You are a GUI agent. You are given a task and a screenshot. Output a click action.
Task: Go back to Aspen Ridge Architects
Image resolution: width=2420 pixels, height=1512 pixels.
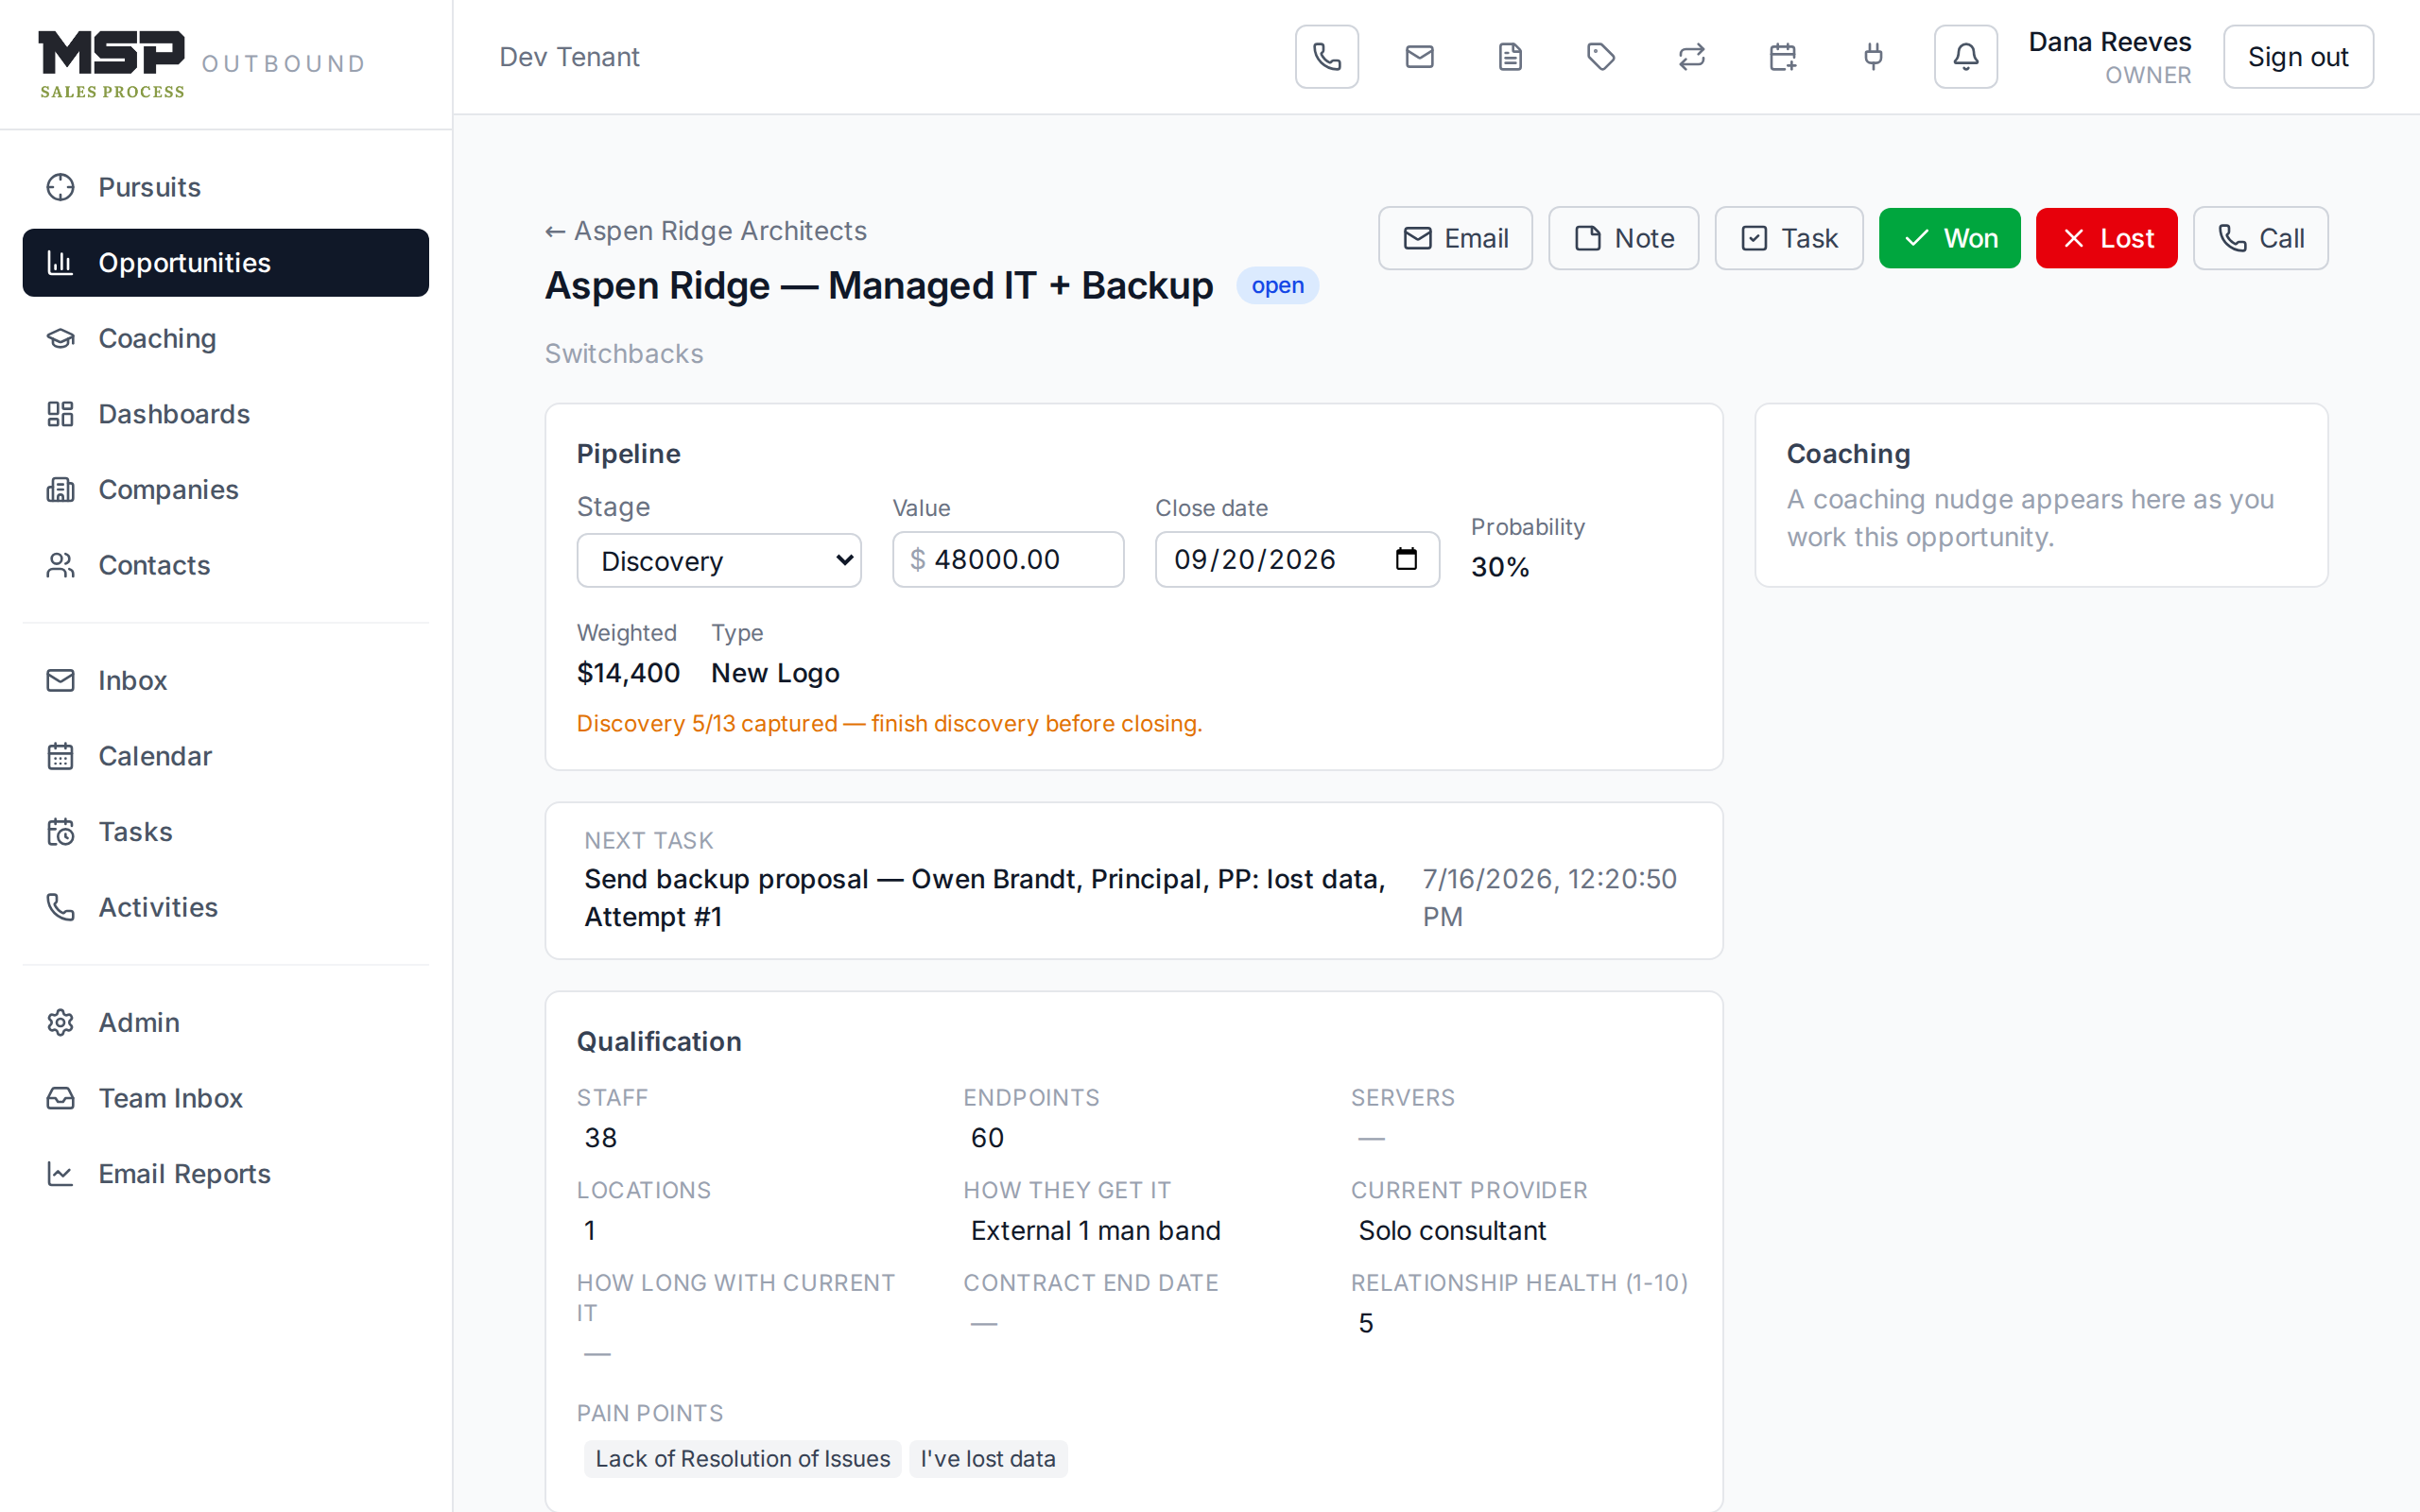(x=706, y=231)
